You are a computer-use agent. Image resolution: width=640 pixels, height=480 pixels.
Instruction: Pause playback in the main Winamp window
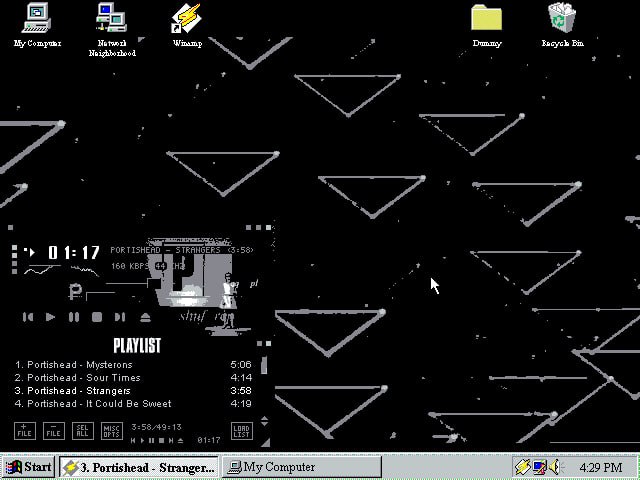[74, 317]
